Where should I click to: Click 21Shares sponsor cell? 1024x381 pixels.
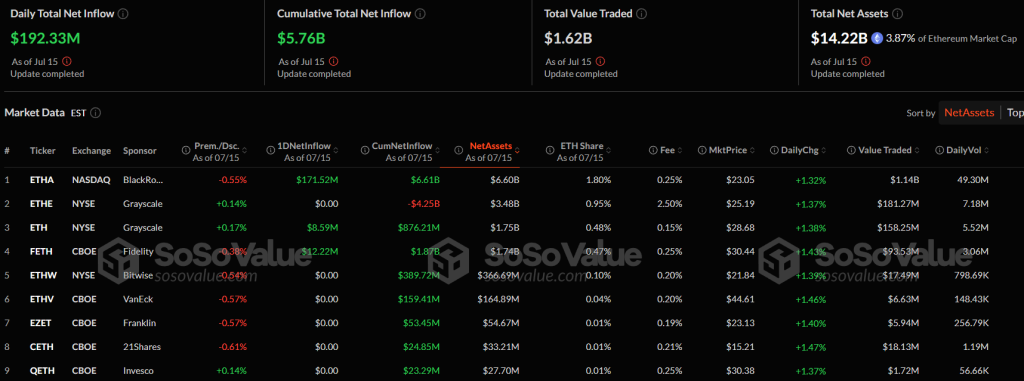coord(142,347)
